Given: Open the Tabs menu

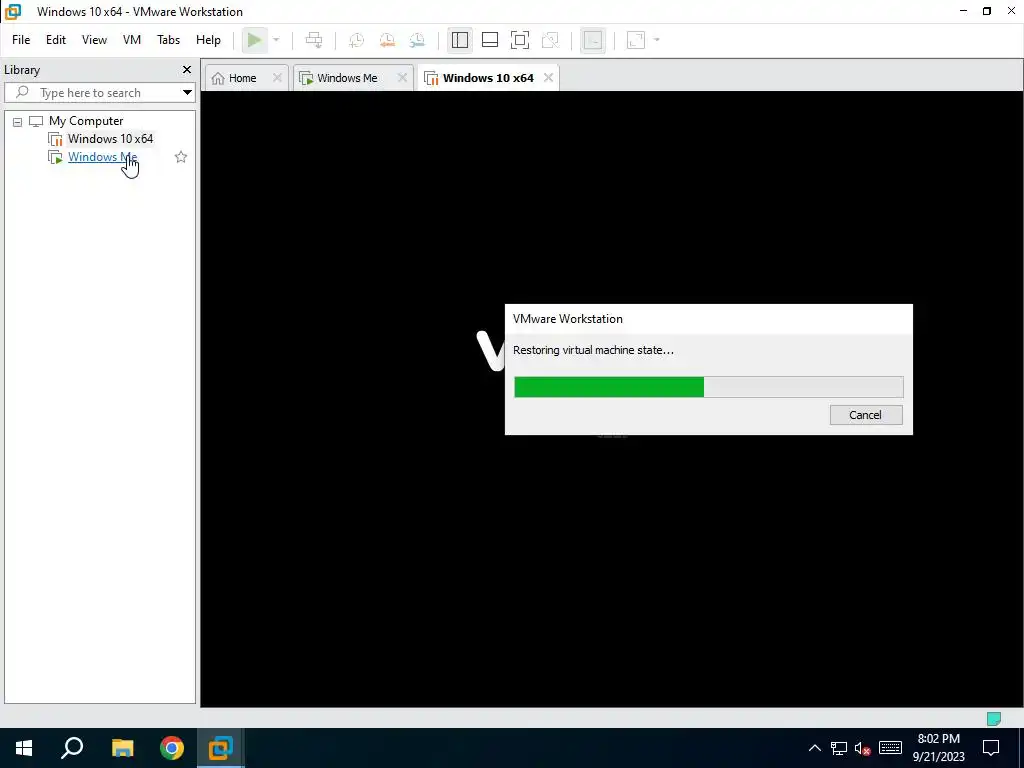Looking at the screenshot, I should click(168, 40).
